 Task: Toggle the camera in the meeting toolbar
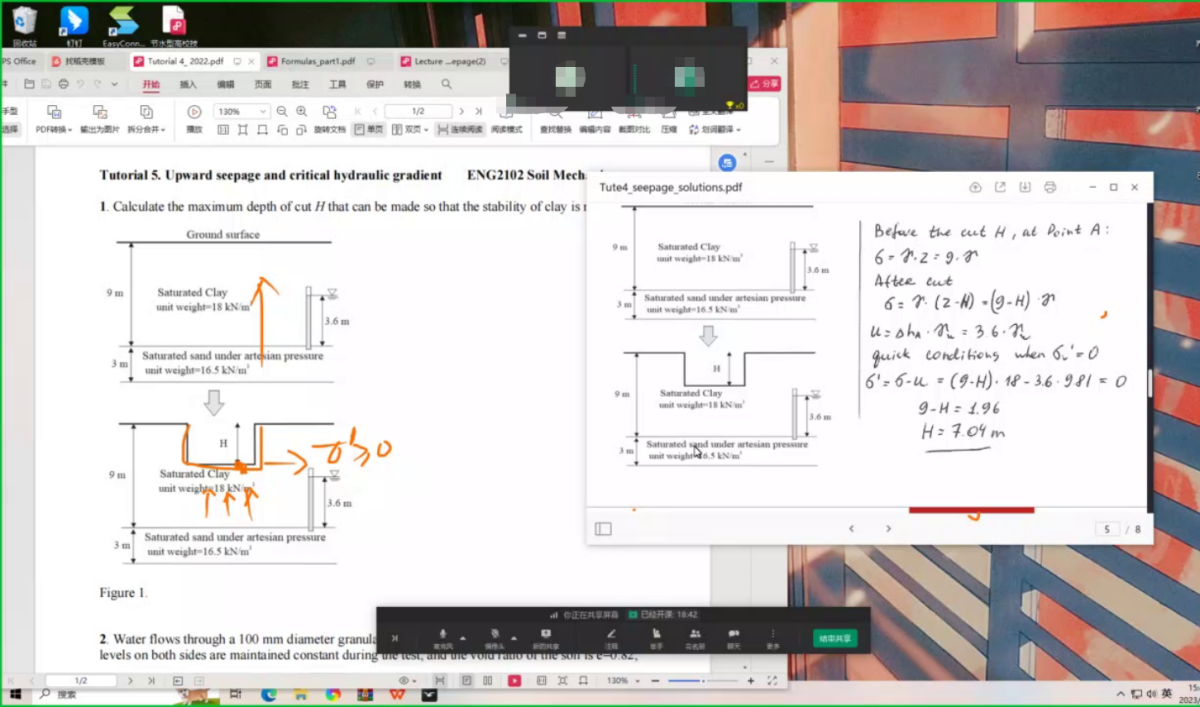(494, 635)
